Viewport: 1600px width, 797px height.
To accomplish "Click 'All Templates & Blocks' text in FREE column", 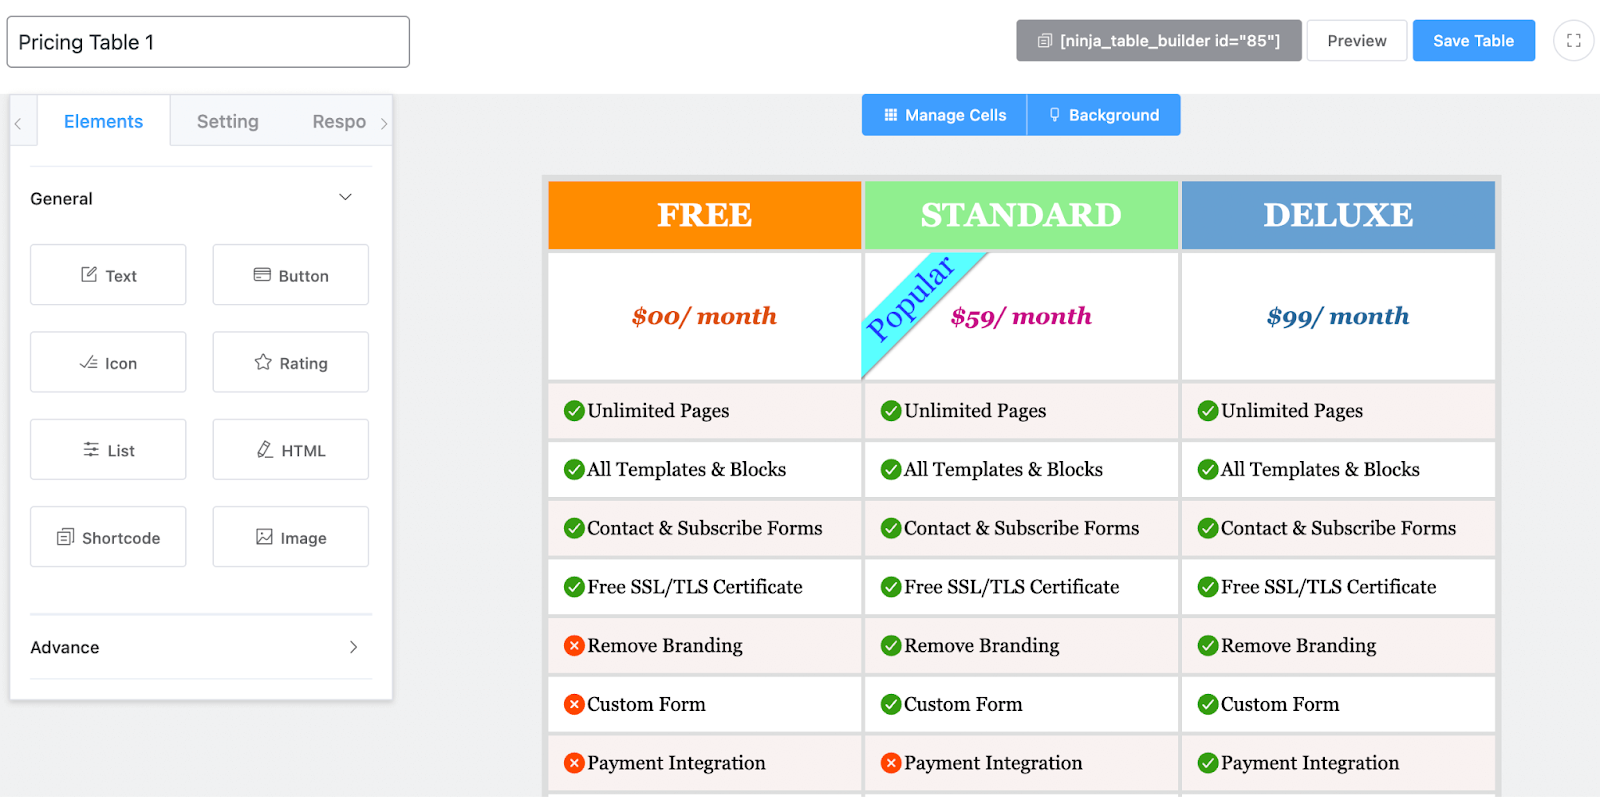I will [x=687, y=470].
